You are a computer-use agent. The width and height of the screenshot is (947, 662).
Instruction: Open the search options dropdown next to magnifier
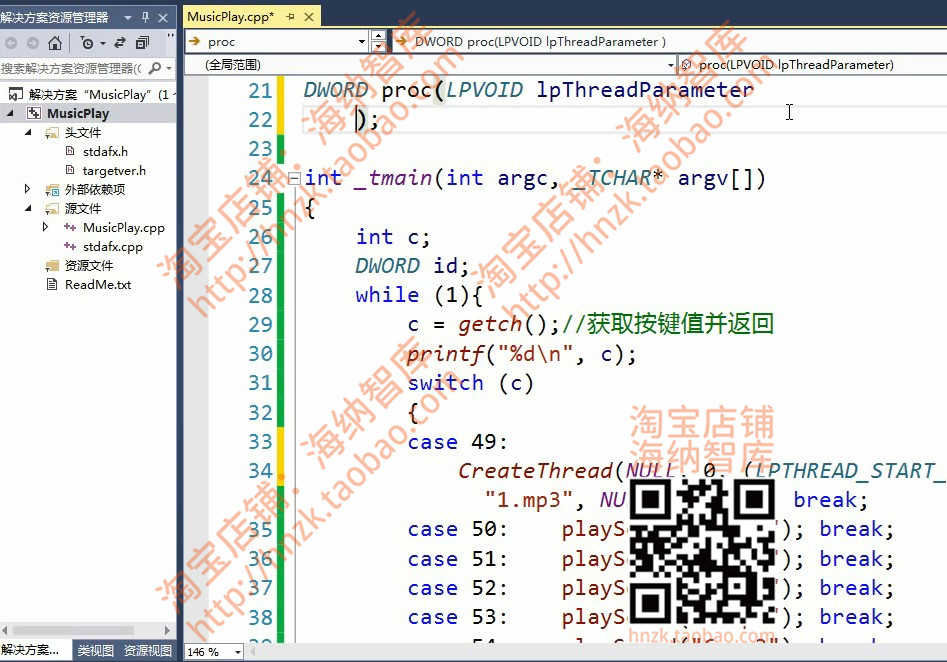tap(169, 69)
